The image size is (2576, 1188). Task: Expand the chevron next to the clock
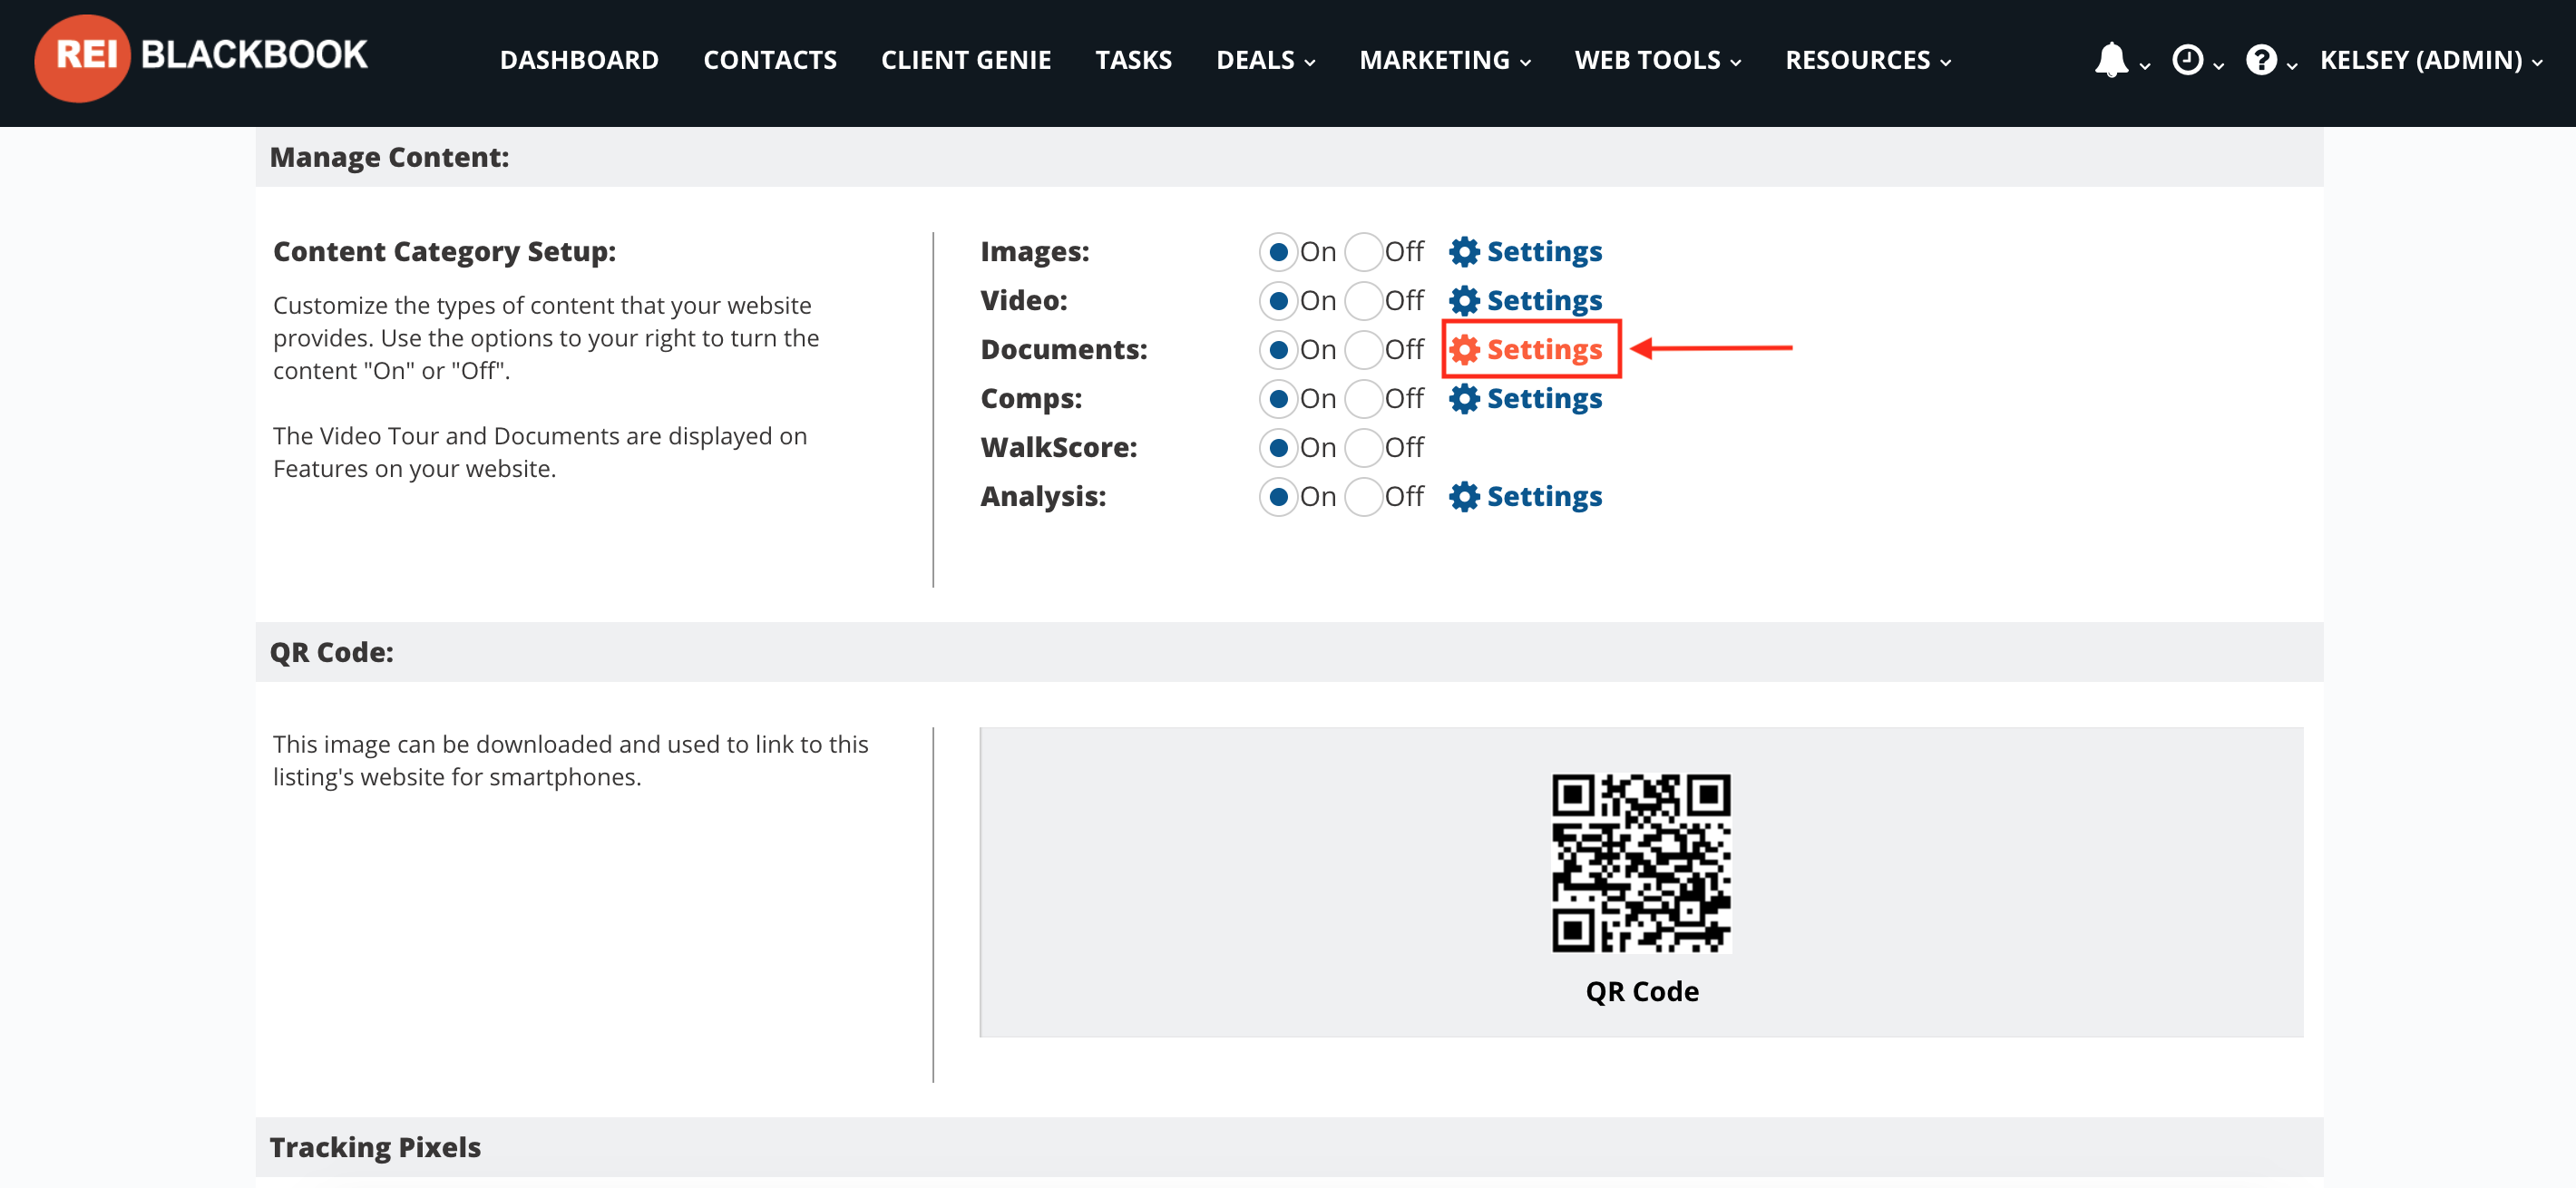tap(2218, 65)
